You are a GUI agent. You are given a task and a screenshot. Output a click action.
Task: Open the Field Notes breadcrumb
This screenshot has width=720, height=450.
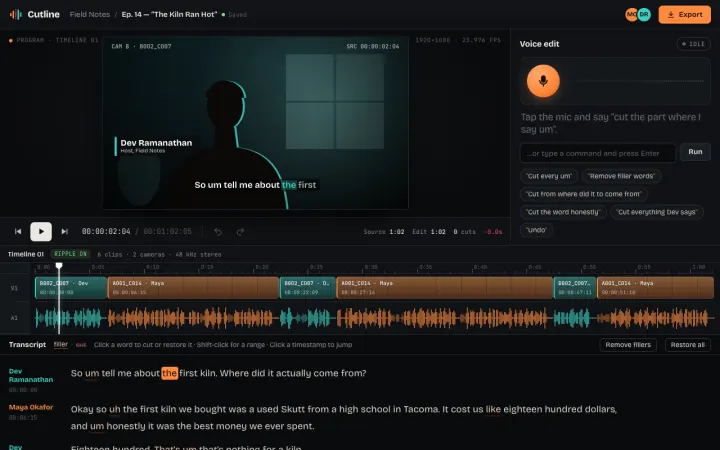(x=90, y=15)
